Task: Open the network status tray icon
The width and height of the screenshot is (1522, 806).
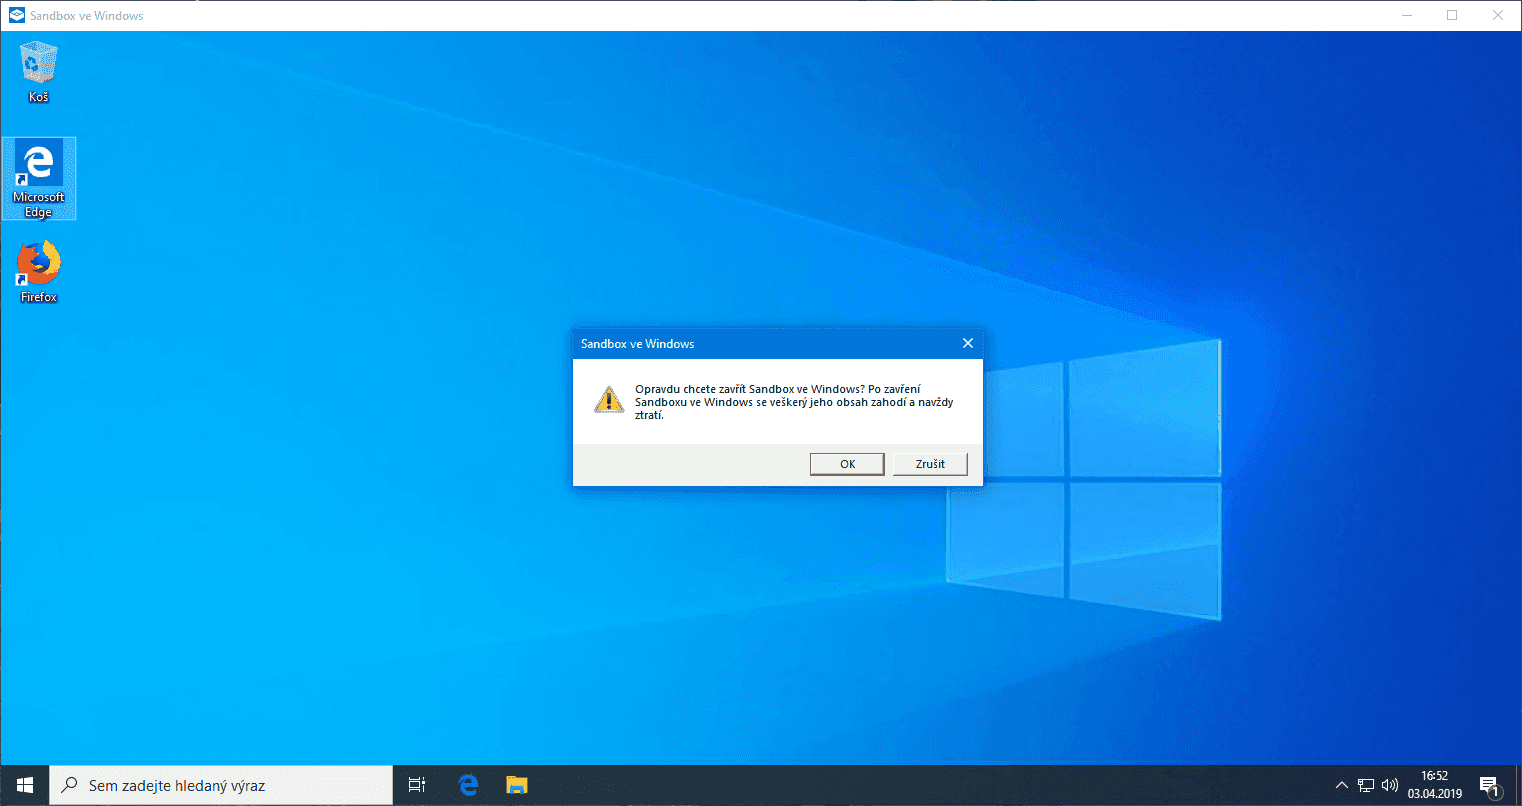Action: [x=1365, y=785]
